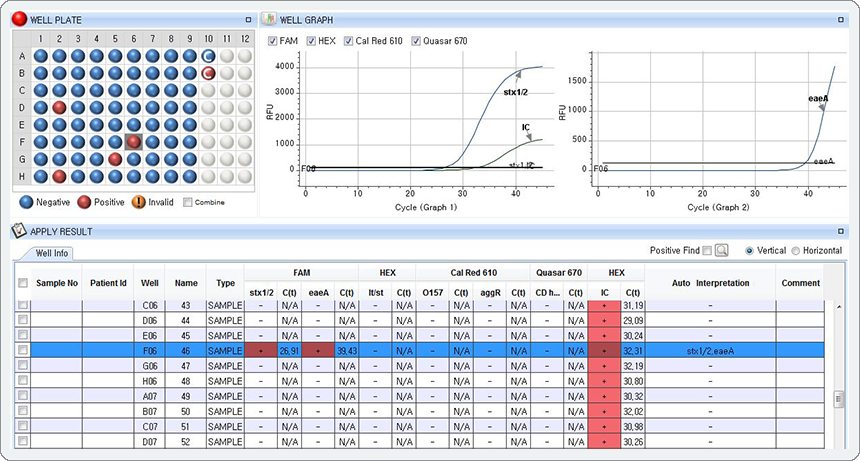
Task: Click the positive control well B10
Action: (208, 73)
